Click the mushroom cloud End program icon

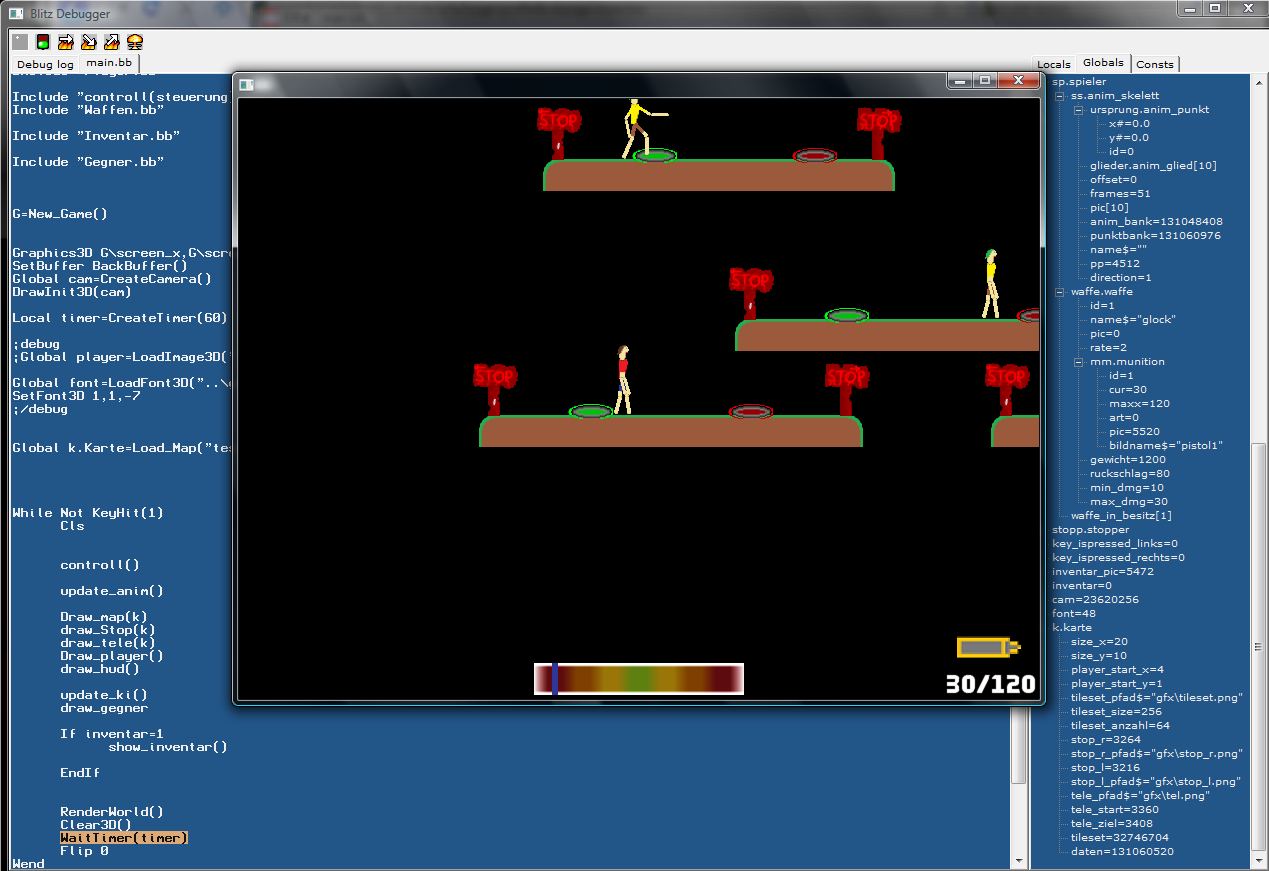coord(135,42)
